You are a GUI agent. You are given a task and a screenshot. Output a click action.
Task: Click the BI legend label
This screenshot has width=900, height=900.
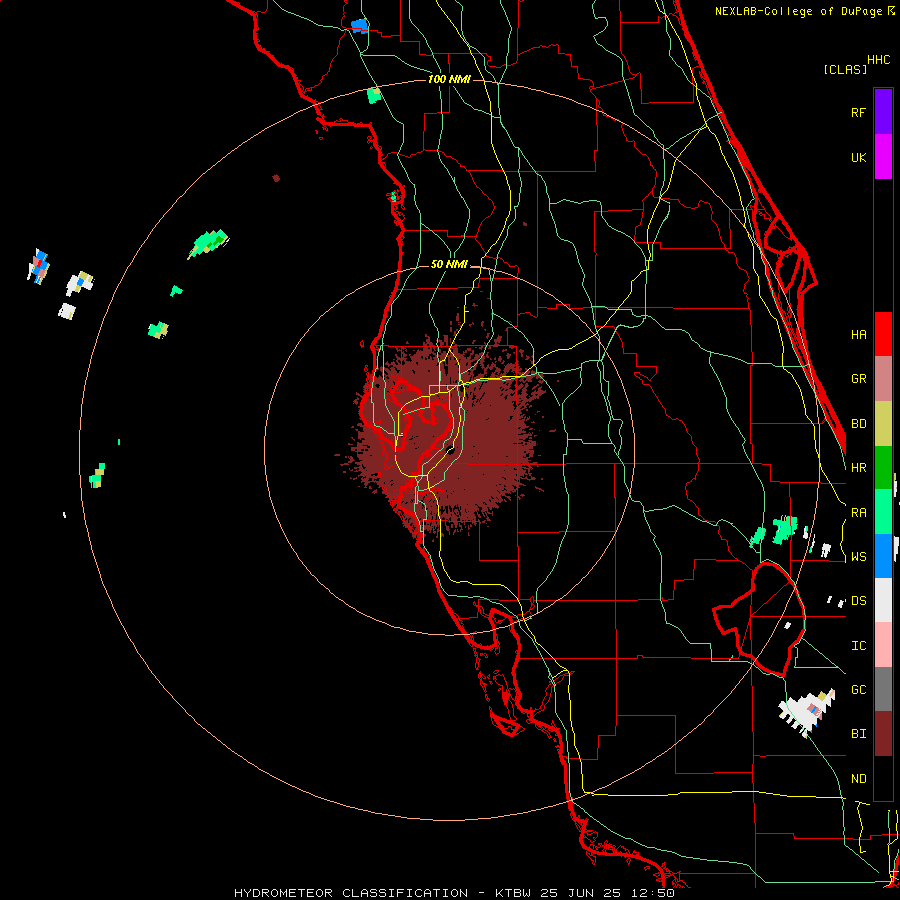coord(858,734)
